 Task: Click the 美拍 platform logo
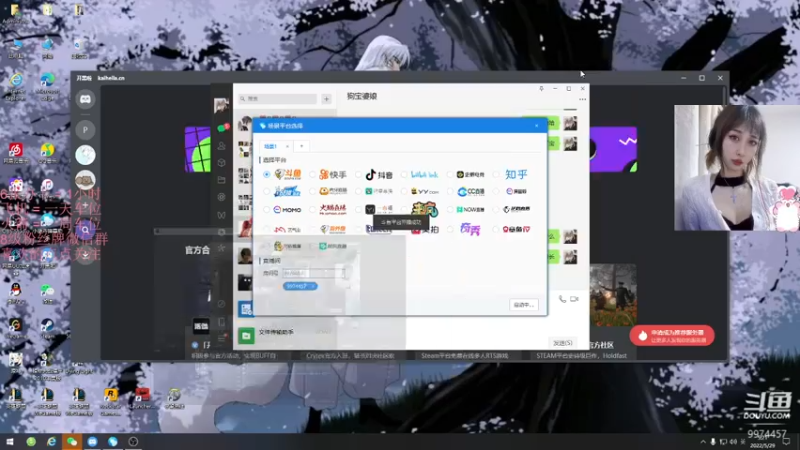point(424,230)
